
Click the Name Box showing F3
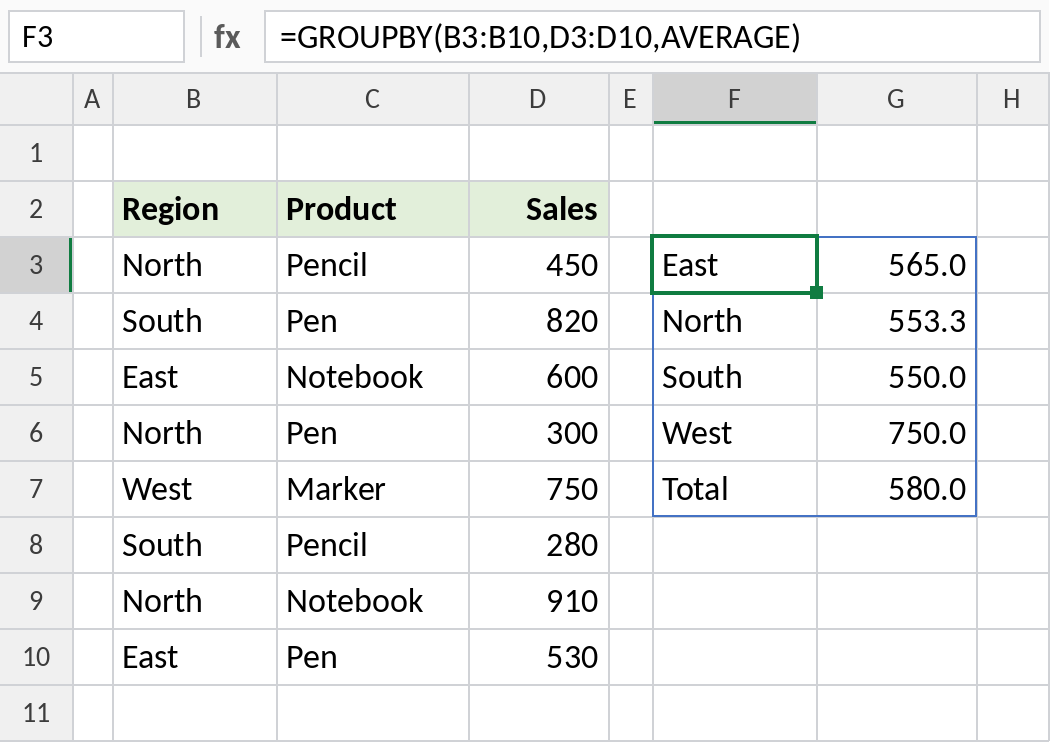tap(96, 37)
